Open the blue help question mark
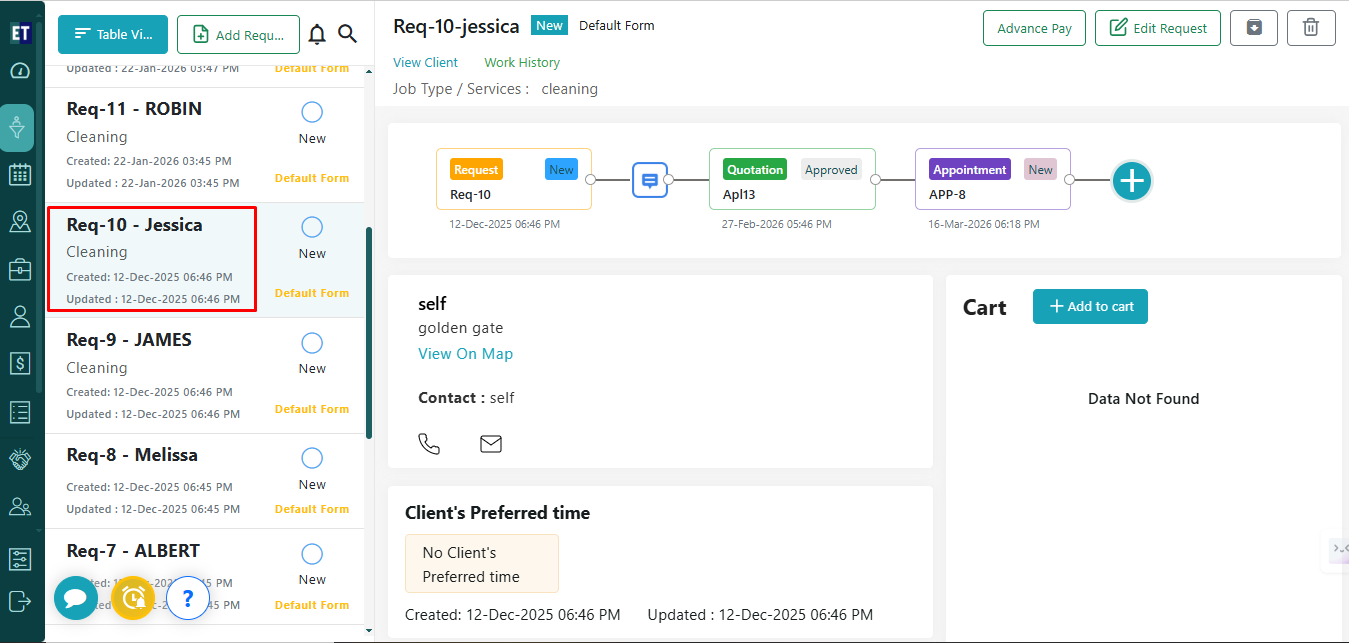This screenshot has width=1349, height=643. [187, 598]
